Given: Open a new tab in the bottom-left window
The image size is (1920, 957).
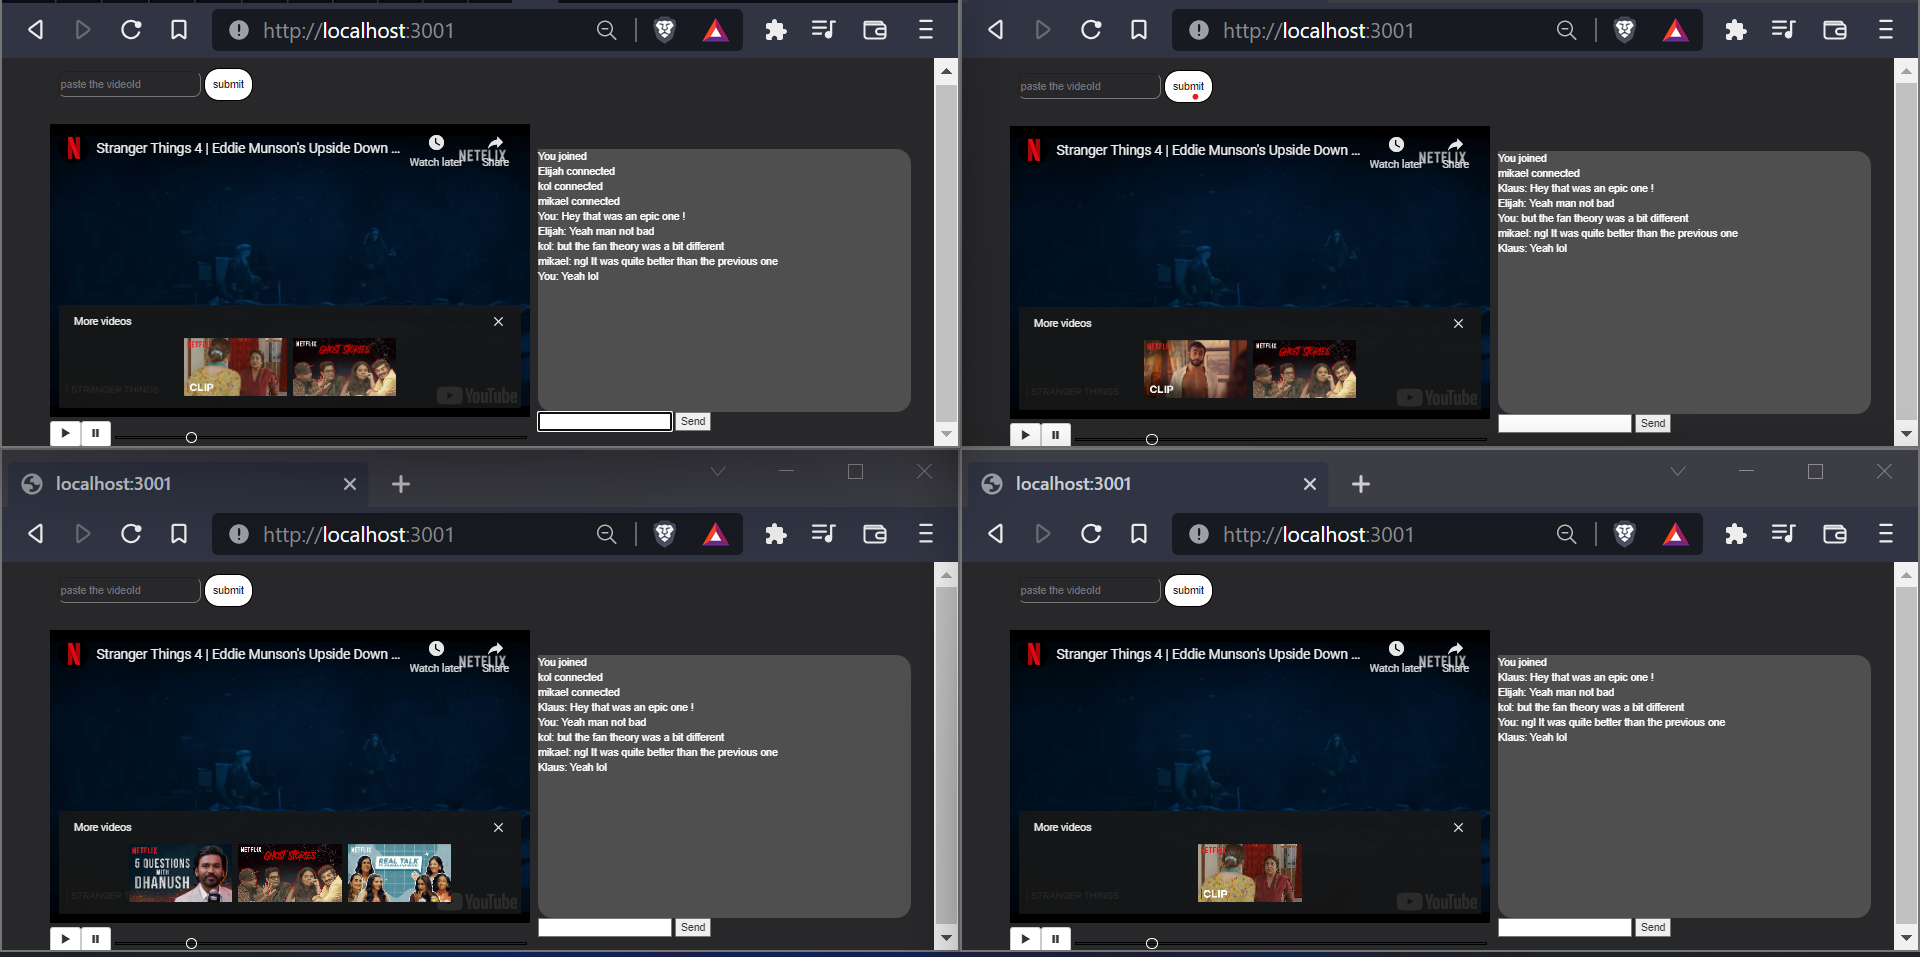Looking at the screenshot, I should click(x=401, y=484).
